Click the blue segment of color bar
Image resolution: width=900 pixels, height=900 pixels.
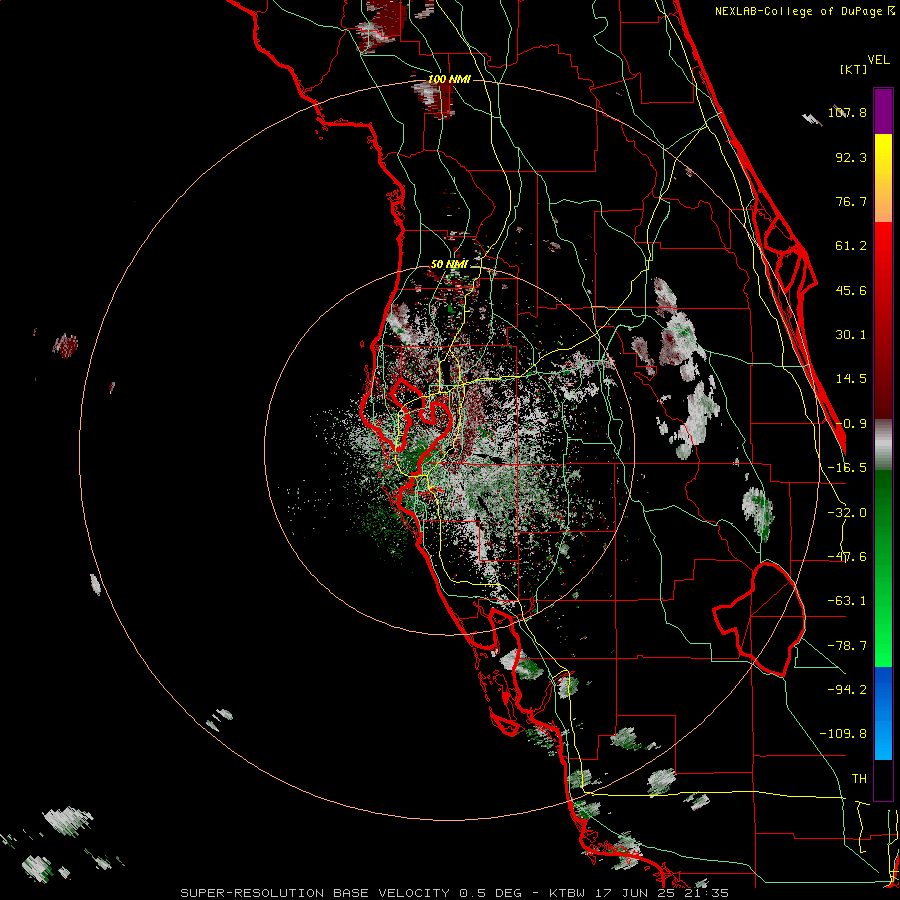pyautogui.click(x=883, y=713)
